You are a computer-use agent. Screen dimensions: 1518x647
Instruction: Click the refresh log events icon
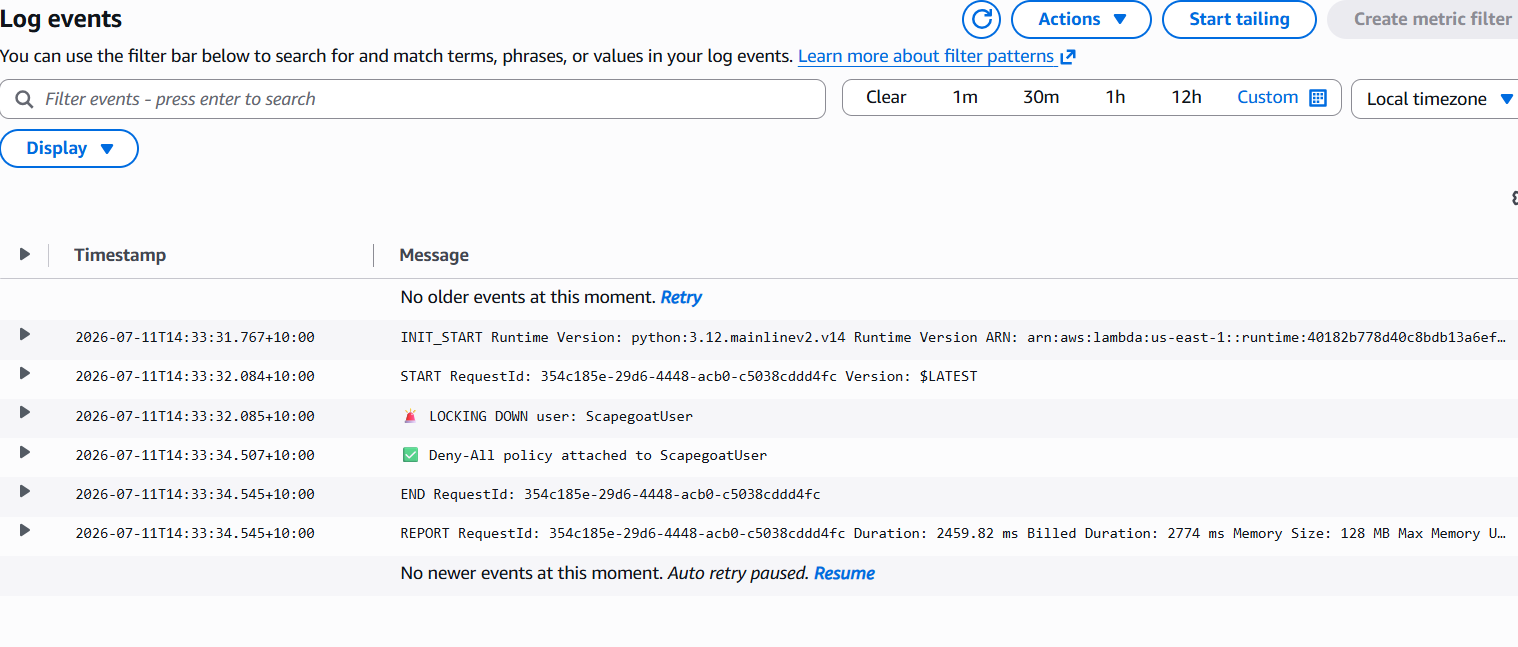click(981, 19)
